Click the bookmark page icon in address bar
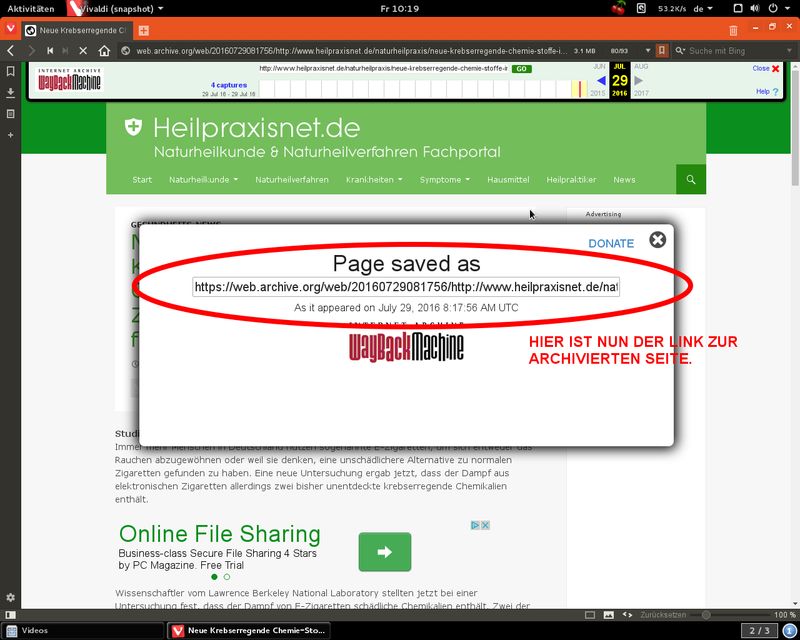This screenshot has height=640, width=800. tap(661, 50)
